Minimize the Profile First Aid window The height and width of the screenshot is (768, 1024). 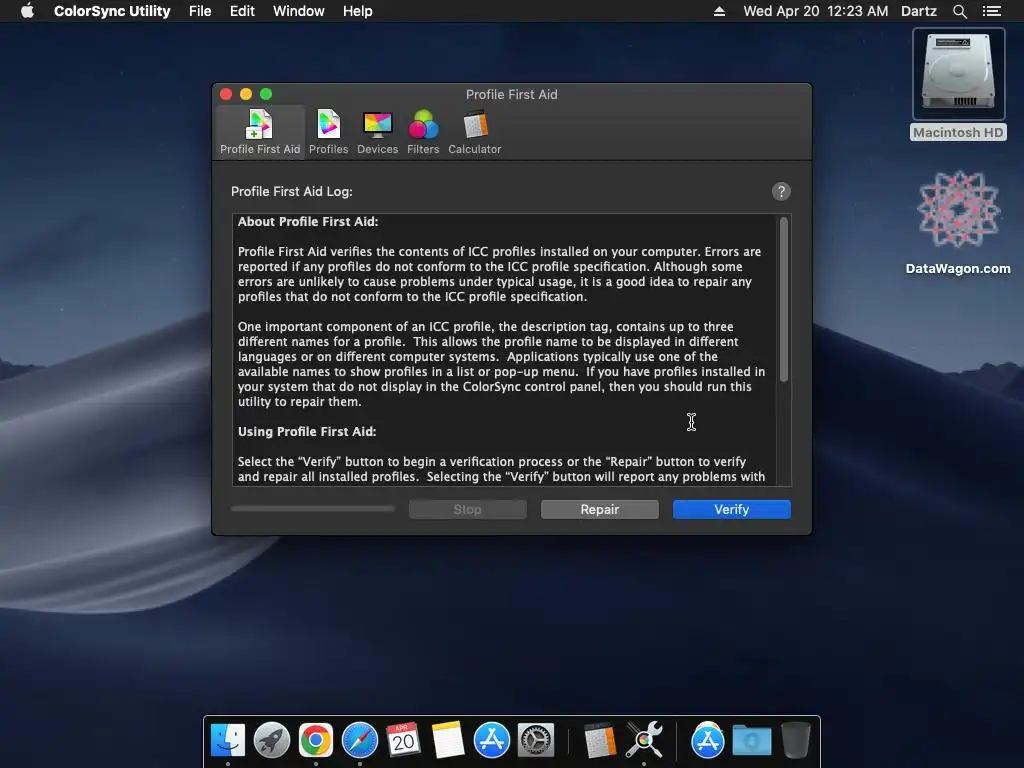[x=246, y=94]
